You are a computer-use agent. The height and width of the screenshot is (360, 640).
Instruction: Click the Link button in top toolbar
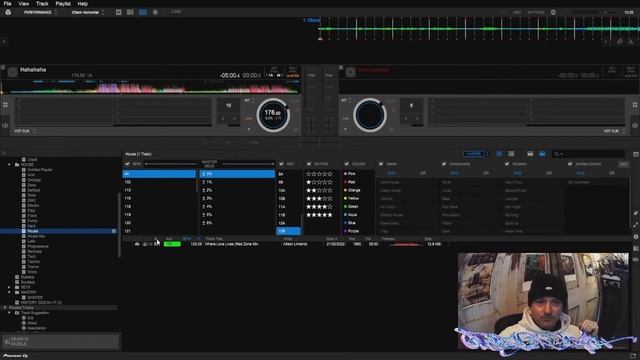(176, 12)
